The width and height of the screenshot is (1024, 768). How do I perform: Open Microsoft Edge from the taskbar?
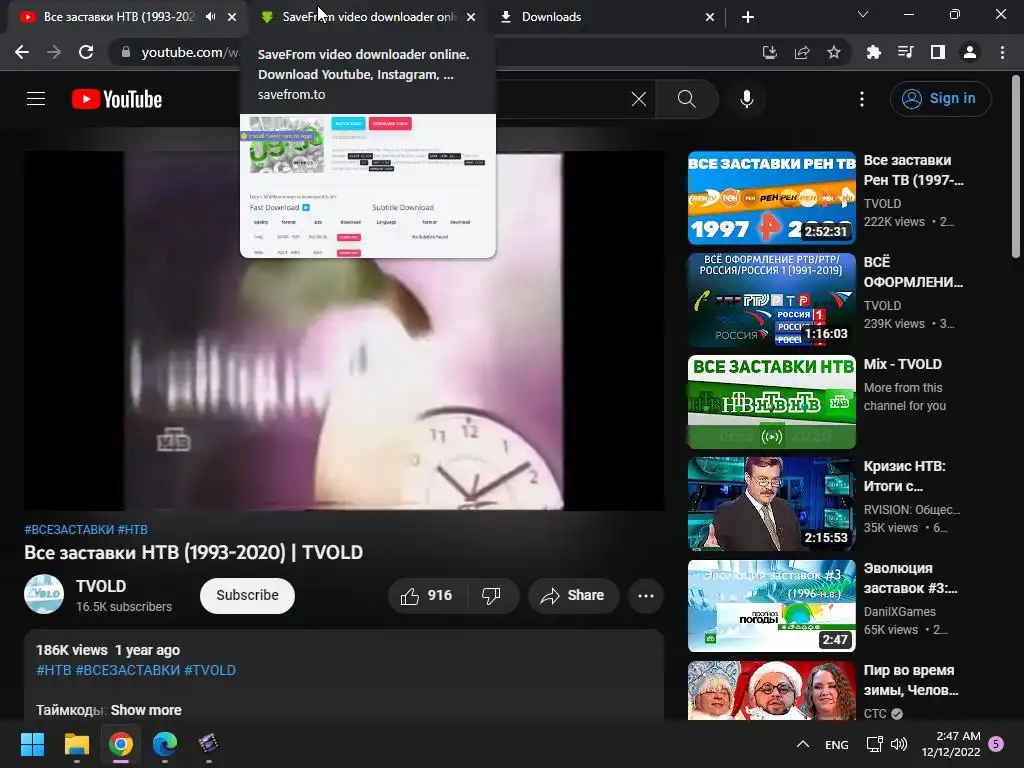point(165,744)
